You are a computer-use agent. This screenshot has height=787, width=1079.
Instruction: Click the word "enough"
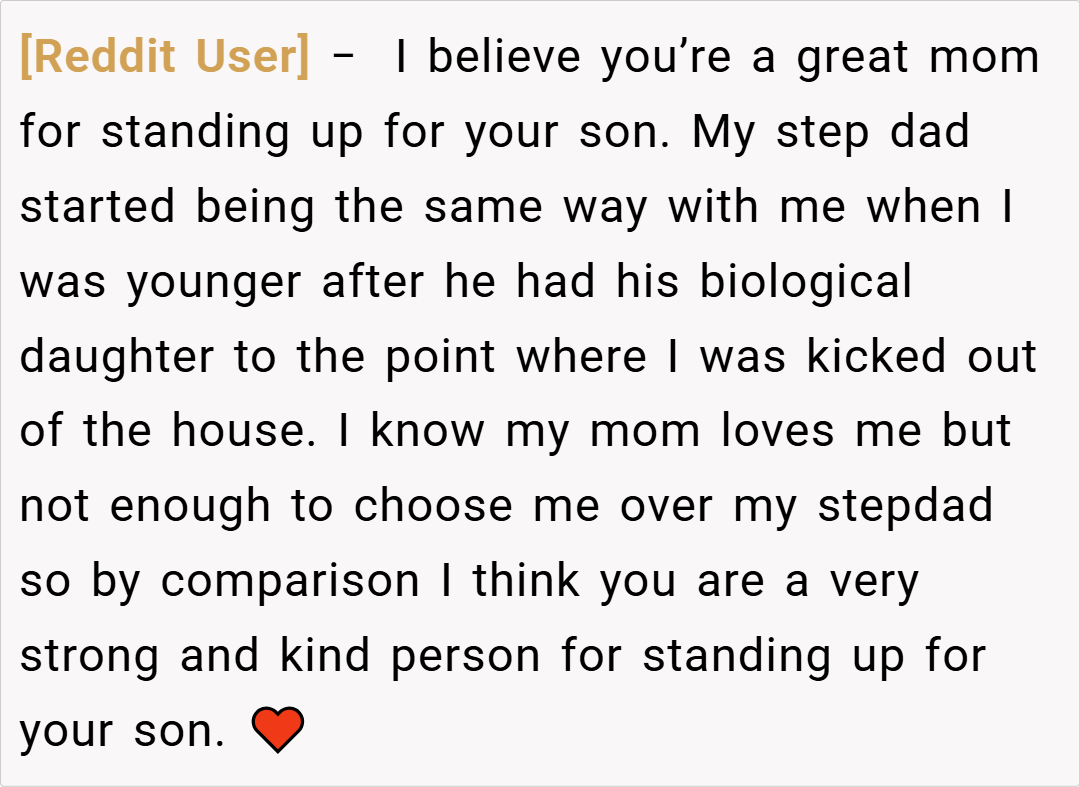coord(190,507)
